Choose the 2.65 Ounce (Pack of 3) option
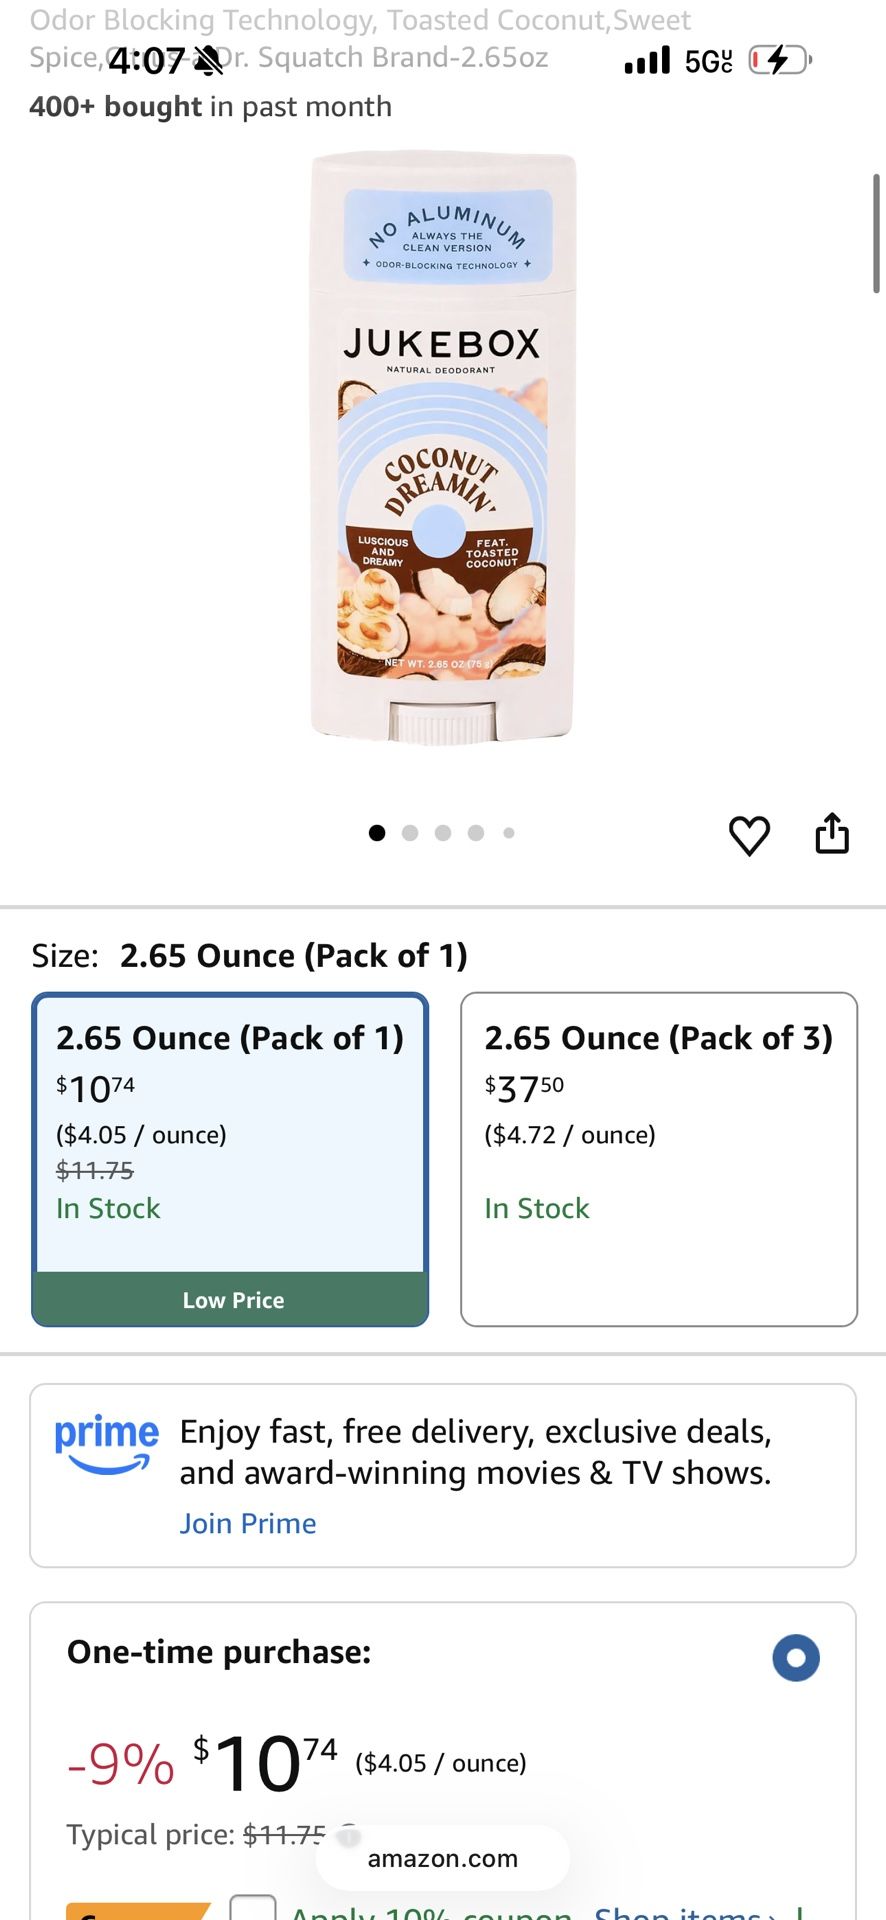Image resolution: width=886 pixels, height=1920 pixels. click(659, 1159)
